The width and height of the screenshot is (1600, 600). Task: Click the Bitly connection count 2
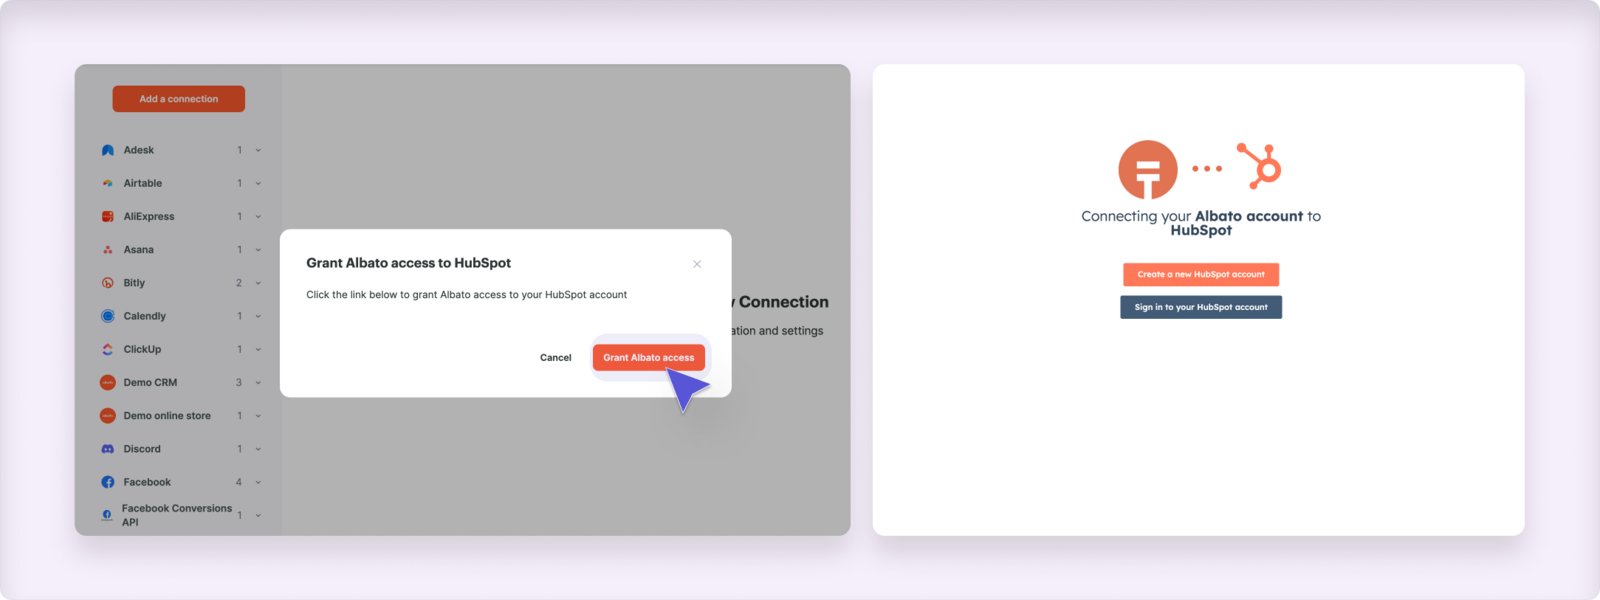(x=239, y=283)
